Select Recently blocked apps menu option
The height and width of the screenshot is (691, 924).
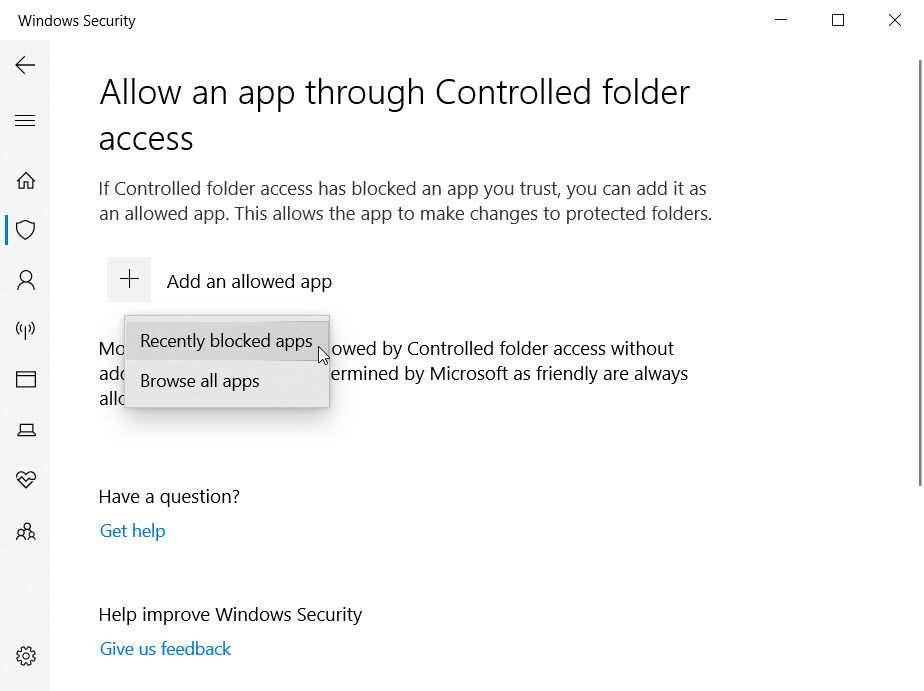(226, 341)
